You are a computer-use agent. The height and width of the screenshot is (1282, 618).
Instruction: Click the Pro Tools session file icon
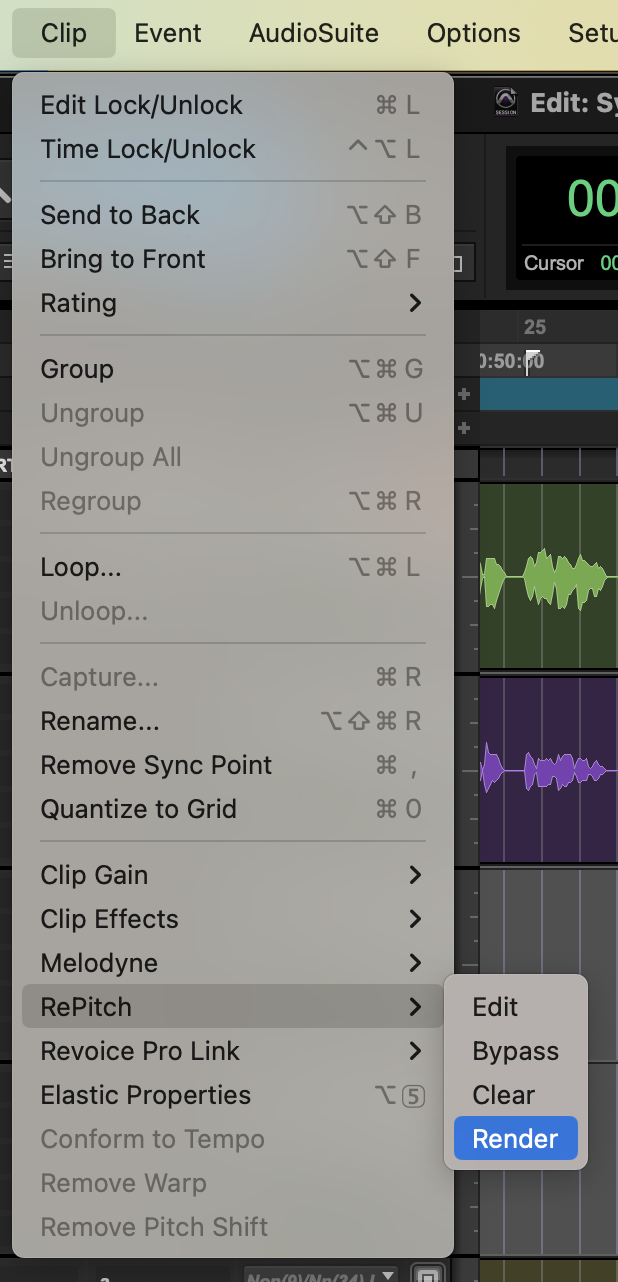pyautogui.click(x=505, y=103)
